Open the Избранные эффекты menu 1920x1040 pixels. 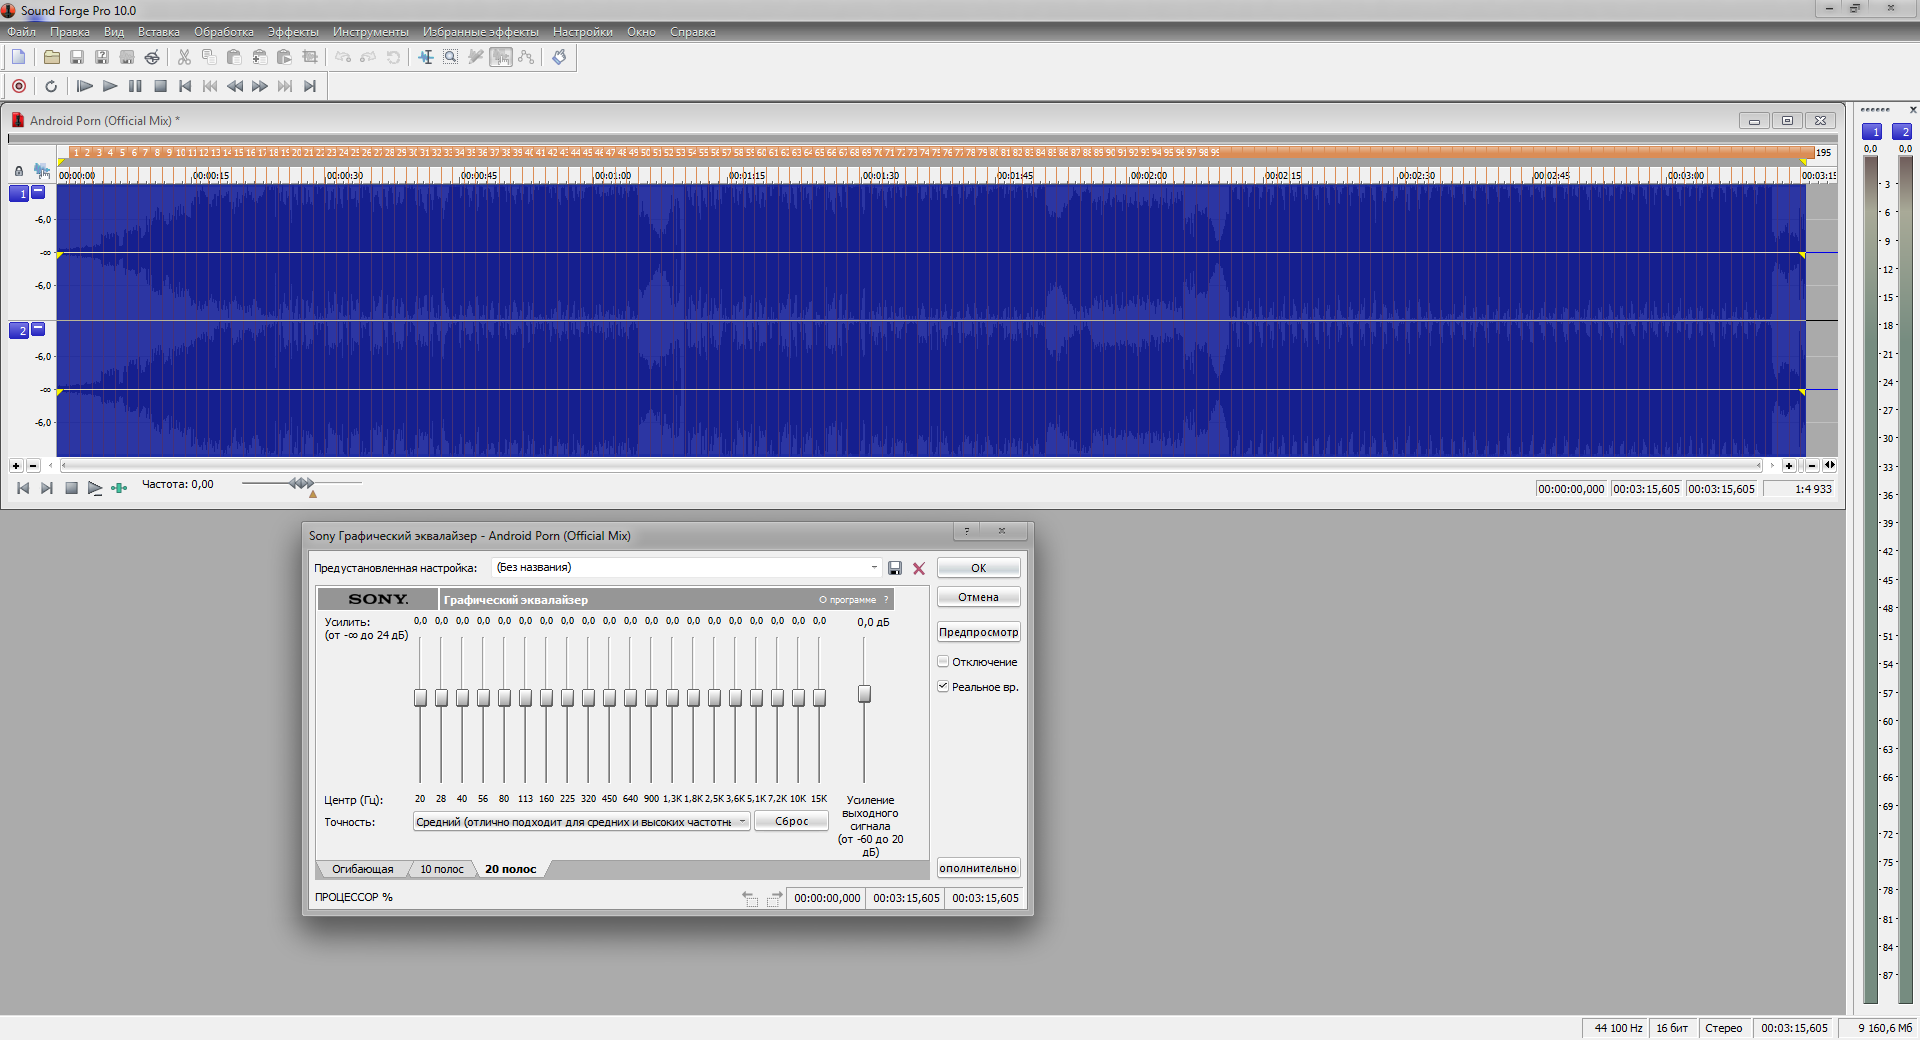coord(481,32)
